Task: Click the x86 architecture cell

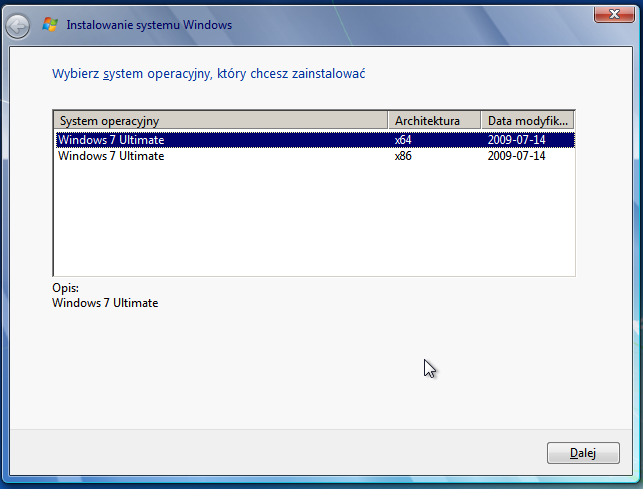Action: tap(403, 156)
